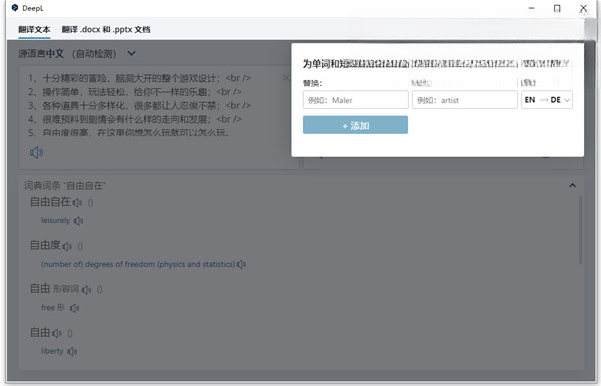Viewport: 601px width, 386px height.
Task: Click the leisurely translation link
Action: tap(56, 220)
